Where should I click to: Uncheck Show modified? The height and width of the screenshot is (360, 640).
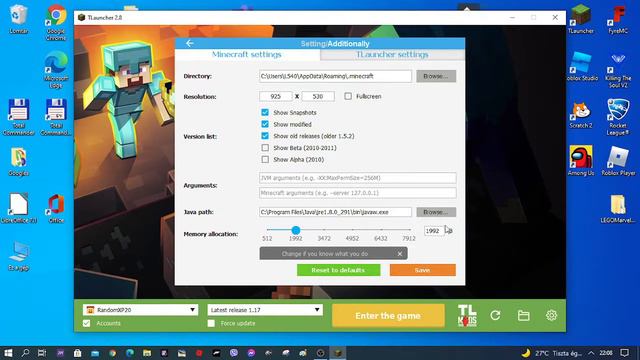(265, 124)
